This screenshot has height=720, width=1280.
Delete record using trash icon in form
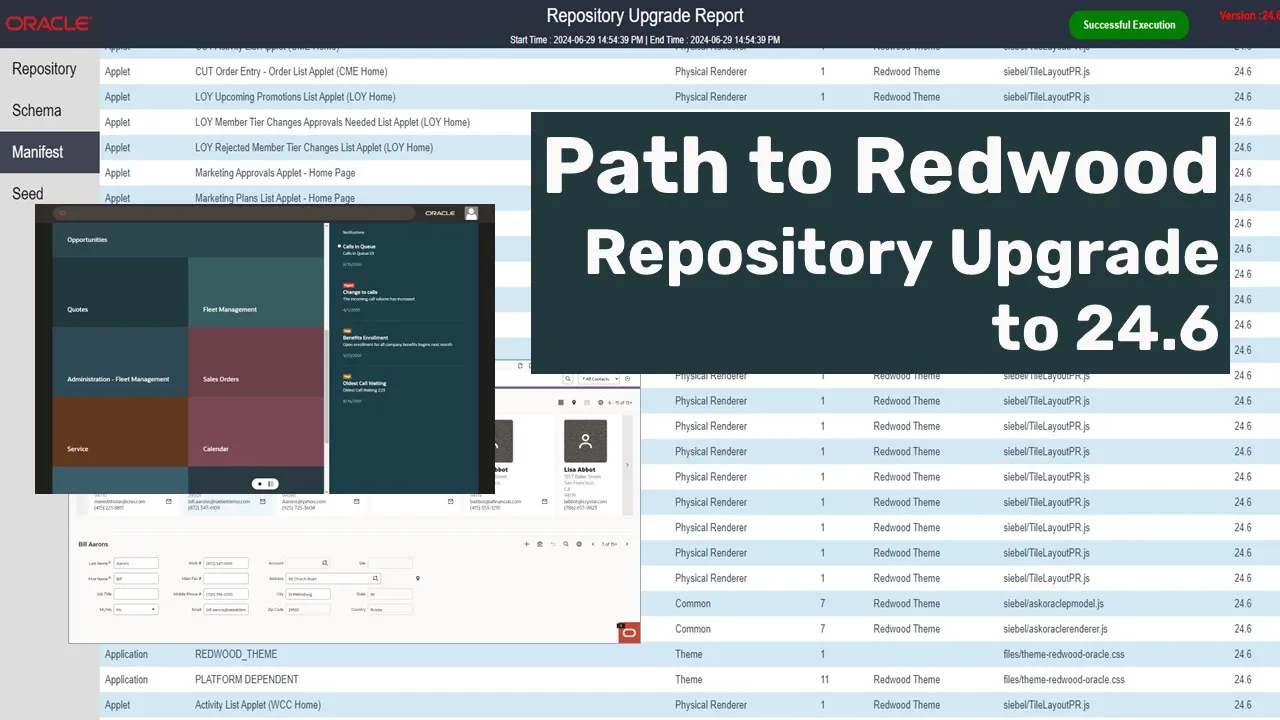coord(539,544)
